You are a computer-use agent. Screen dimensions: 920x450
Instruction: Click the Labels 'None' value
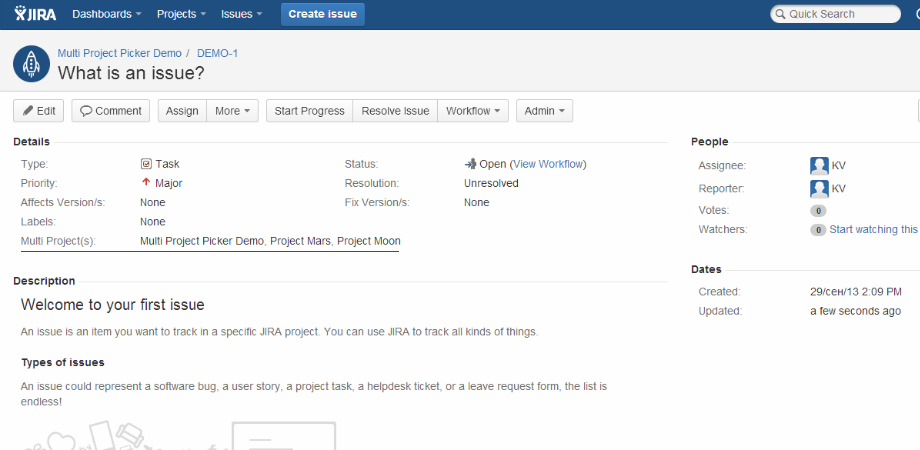coord(153,222)
